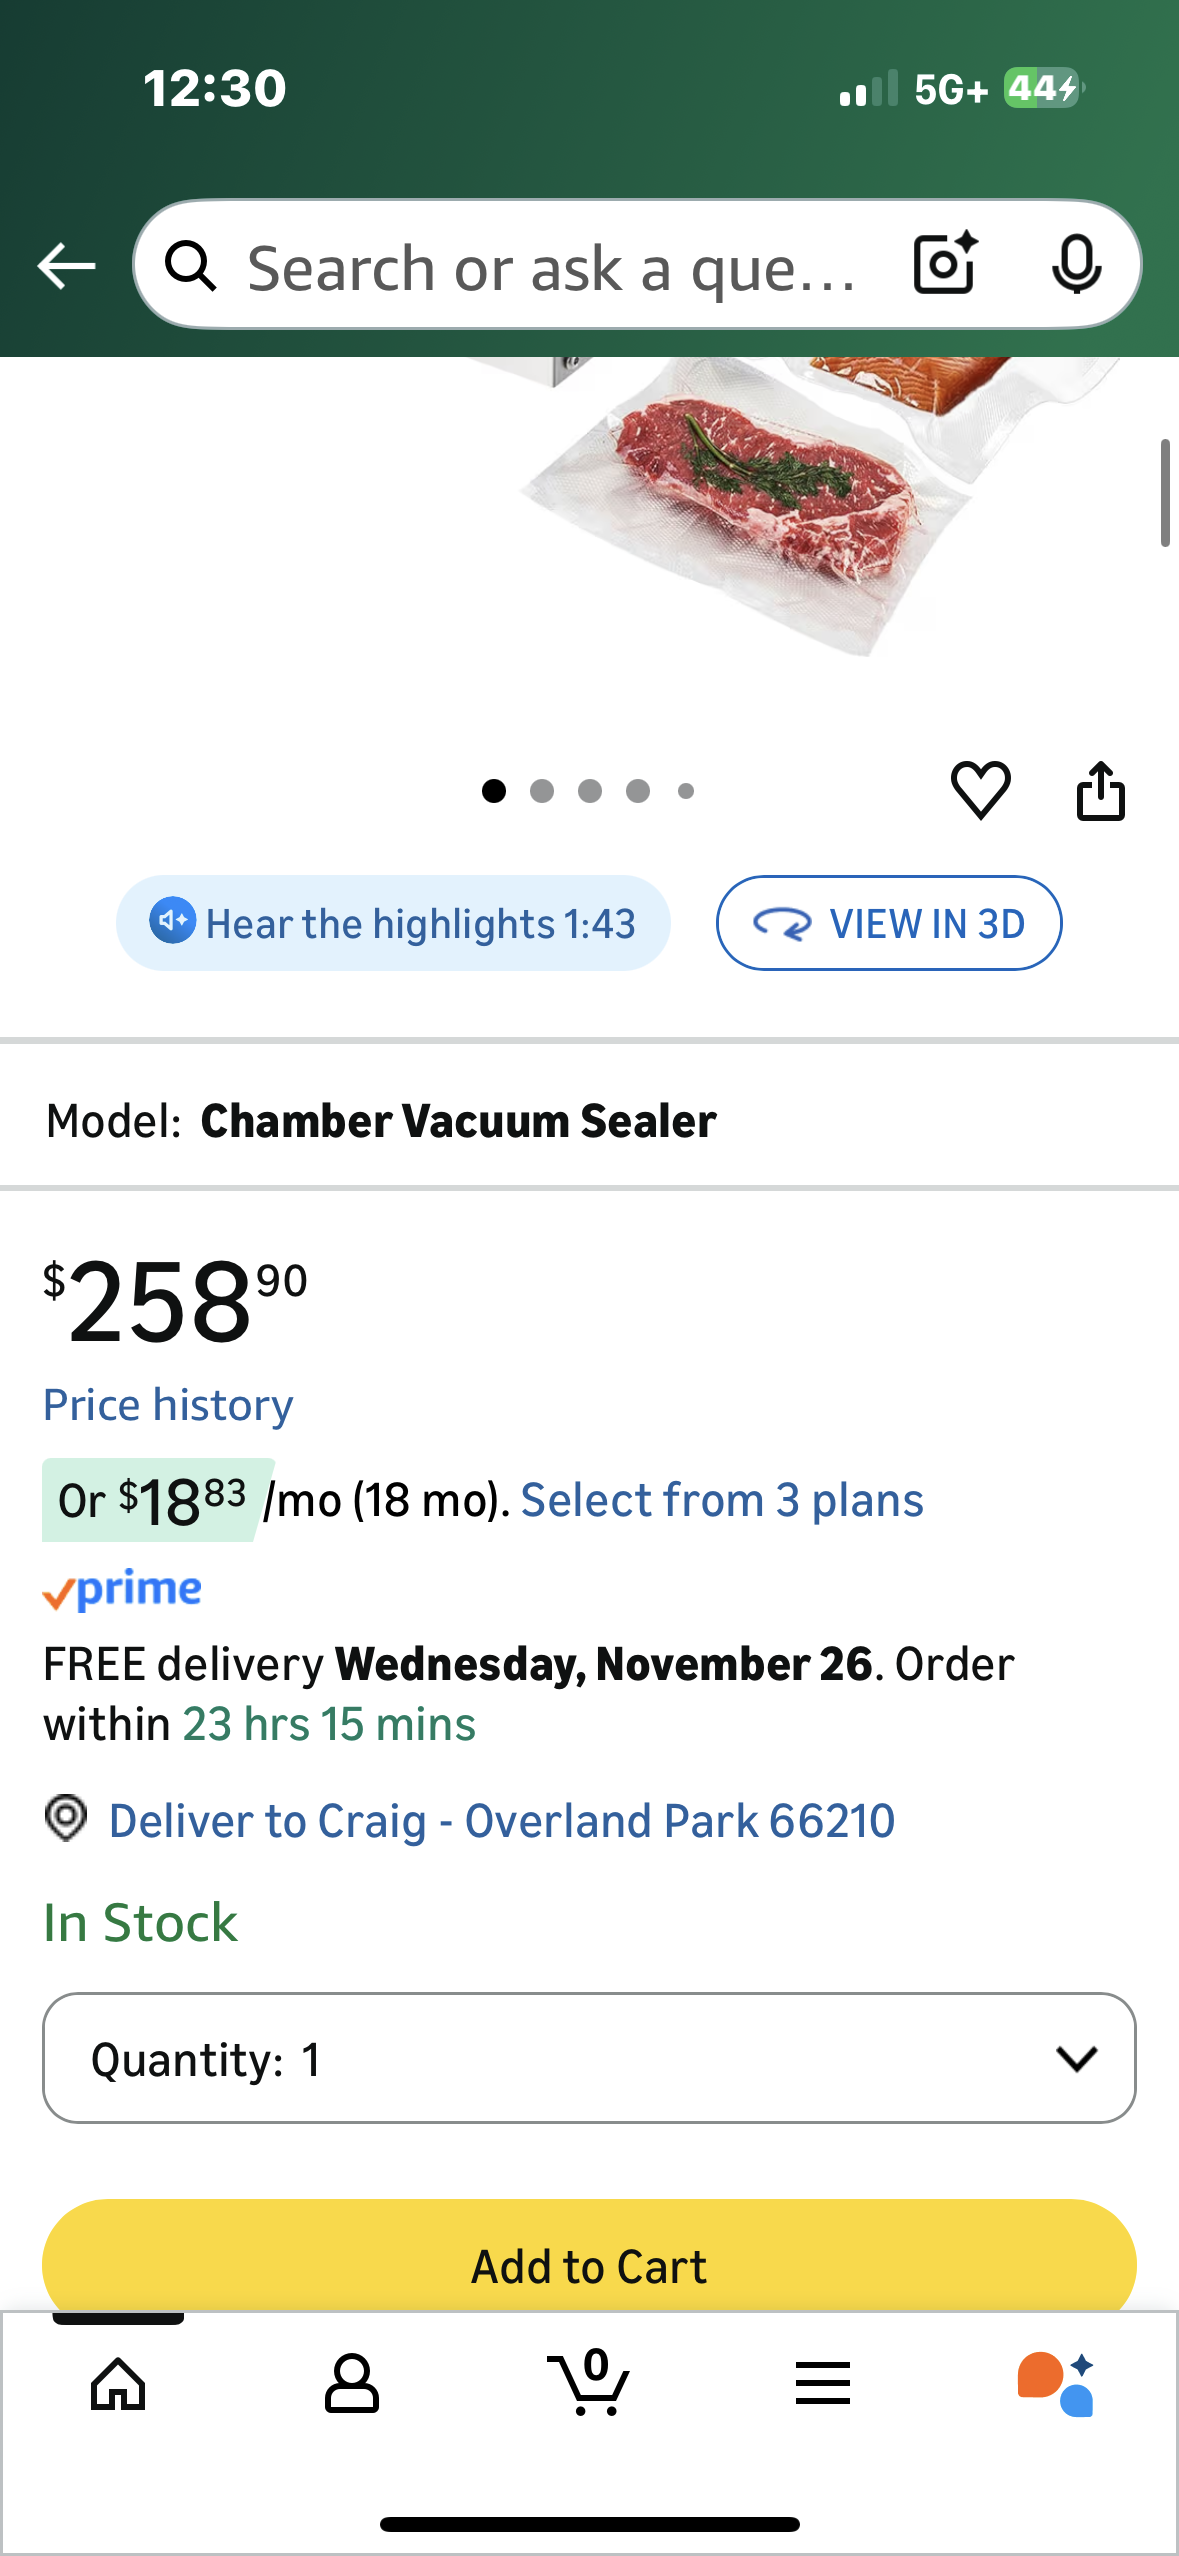Enable 3D view of the product

[888, 923]
